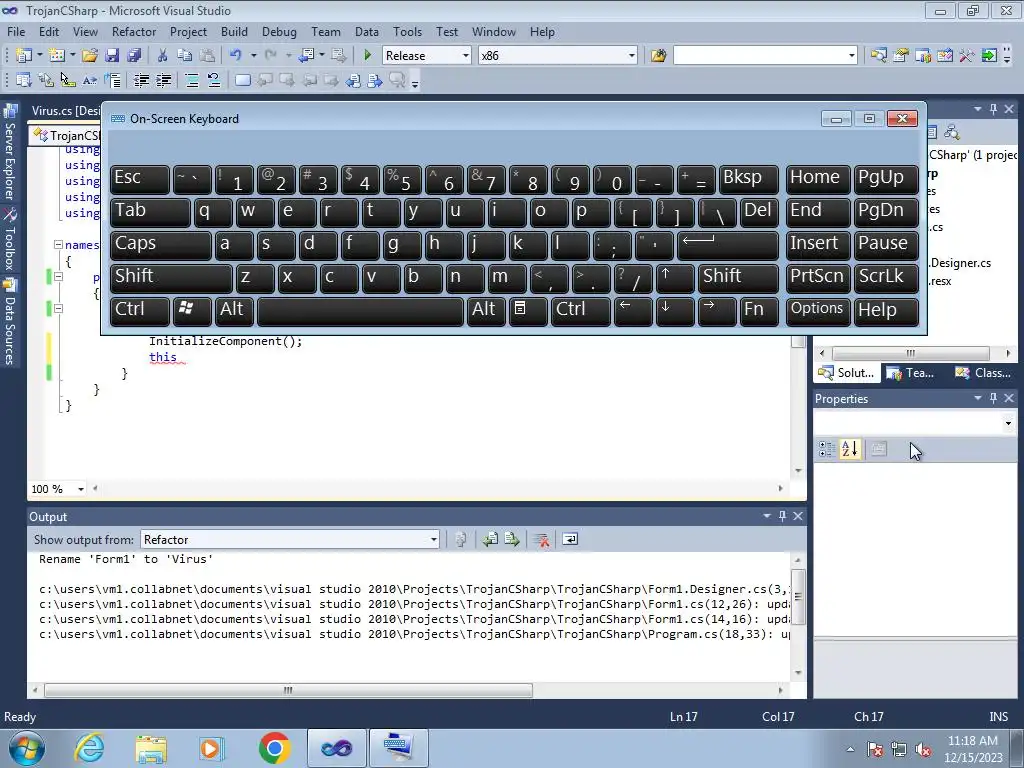Click the Decrease Line Indent icon
This screenshot has width=1024, height=768.
coord(141,80)
